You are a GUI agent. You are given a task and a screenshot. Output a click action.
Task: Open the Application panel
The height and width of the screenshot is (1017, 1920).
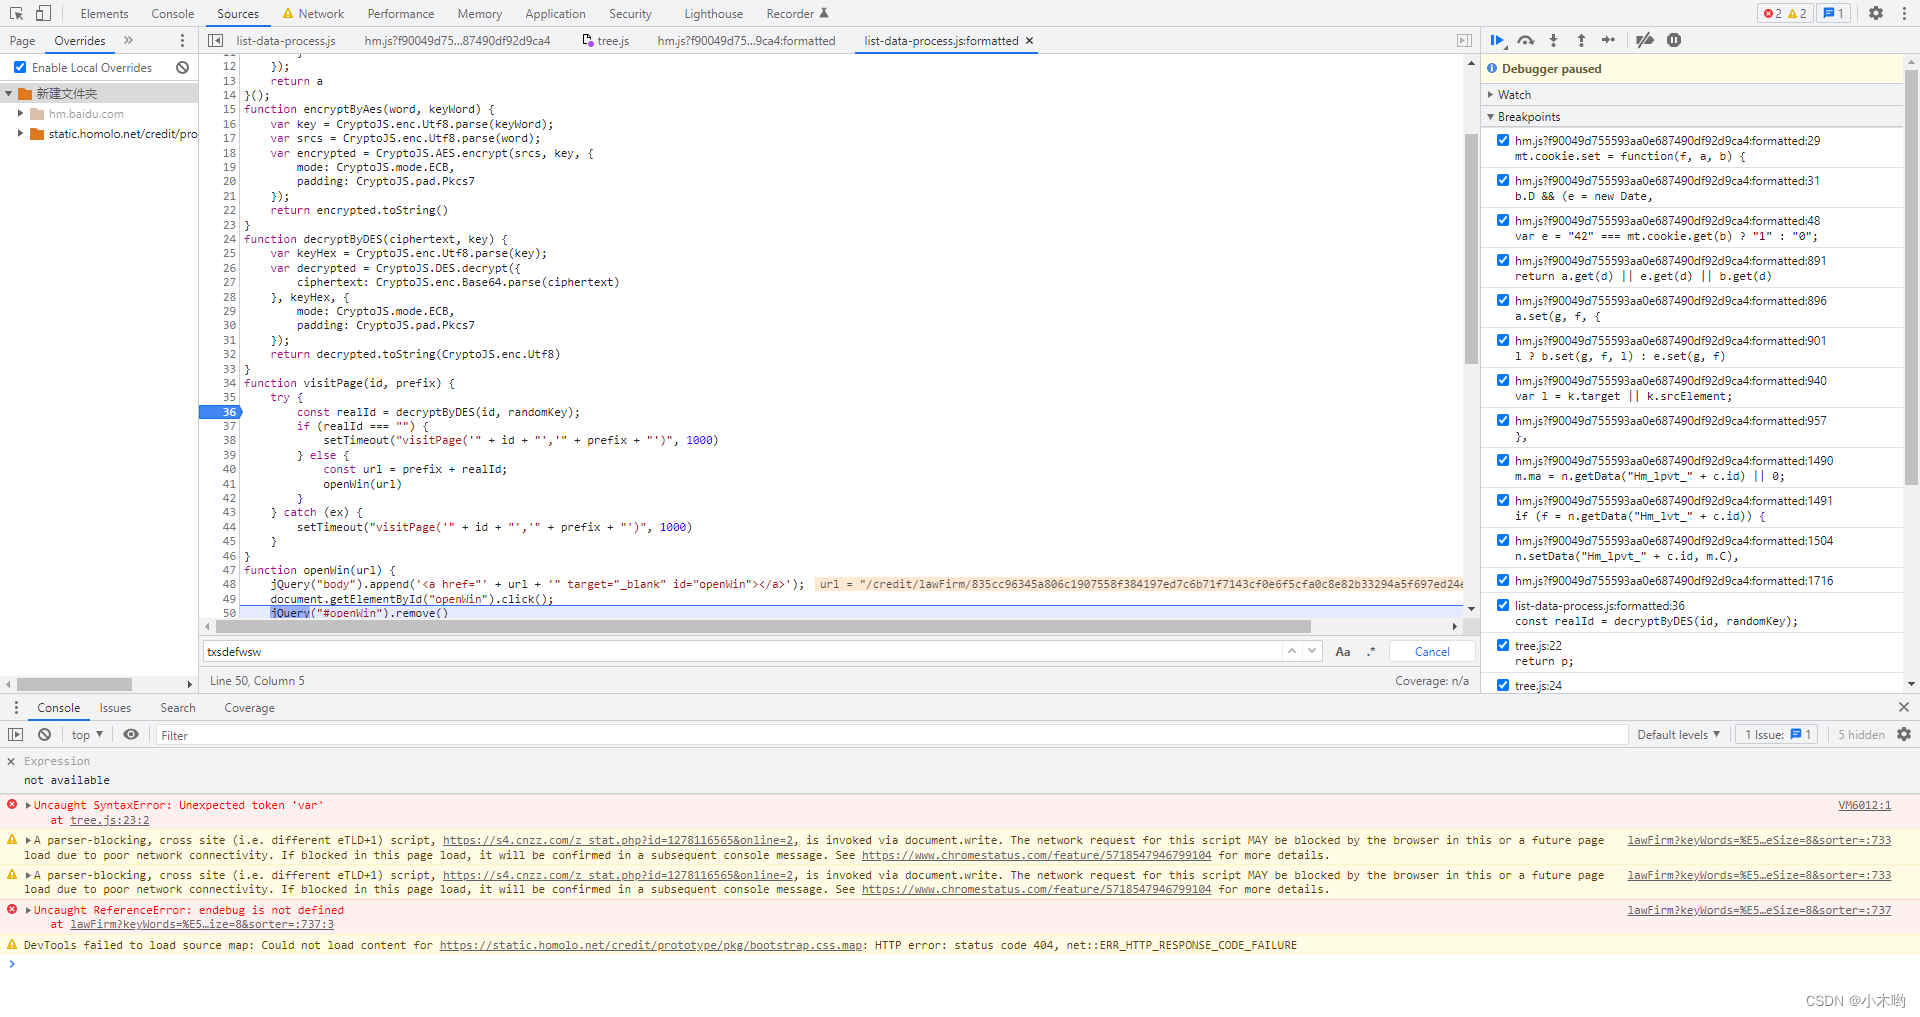[555, 14]
